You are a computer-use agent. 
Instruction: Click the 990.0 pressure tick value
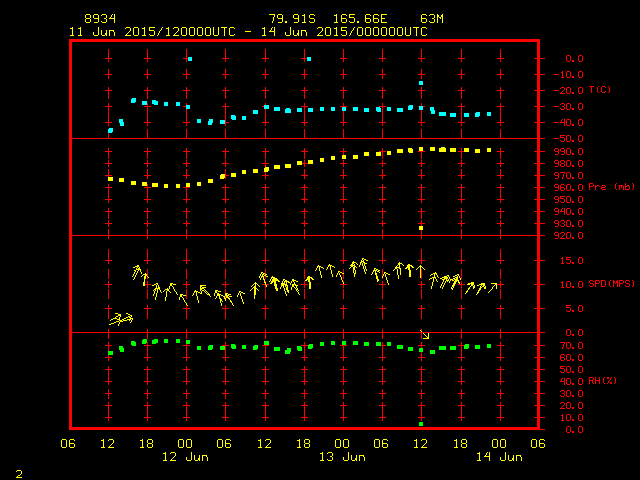[569, 152]
